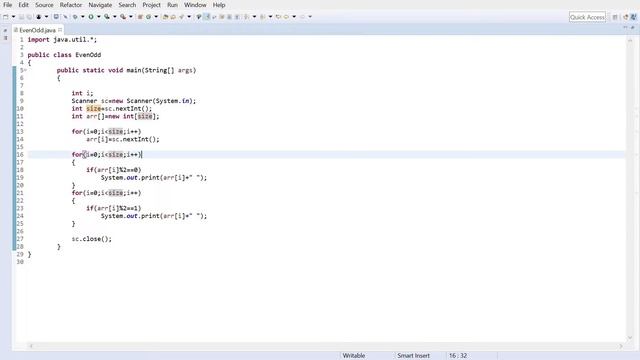Click the Back navigation arrow icon

click(286, 17)
